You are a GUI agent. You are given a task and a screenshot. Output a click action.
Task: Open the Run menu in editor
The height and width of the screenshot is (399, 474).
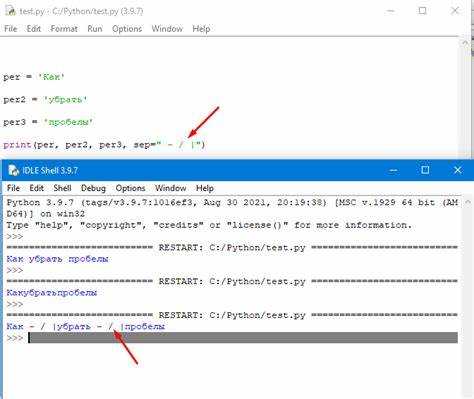95,29
